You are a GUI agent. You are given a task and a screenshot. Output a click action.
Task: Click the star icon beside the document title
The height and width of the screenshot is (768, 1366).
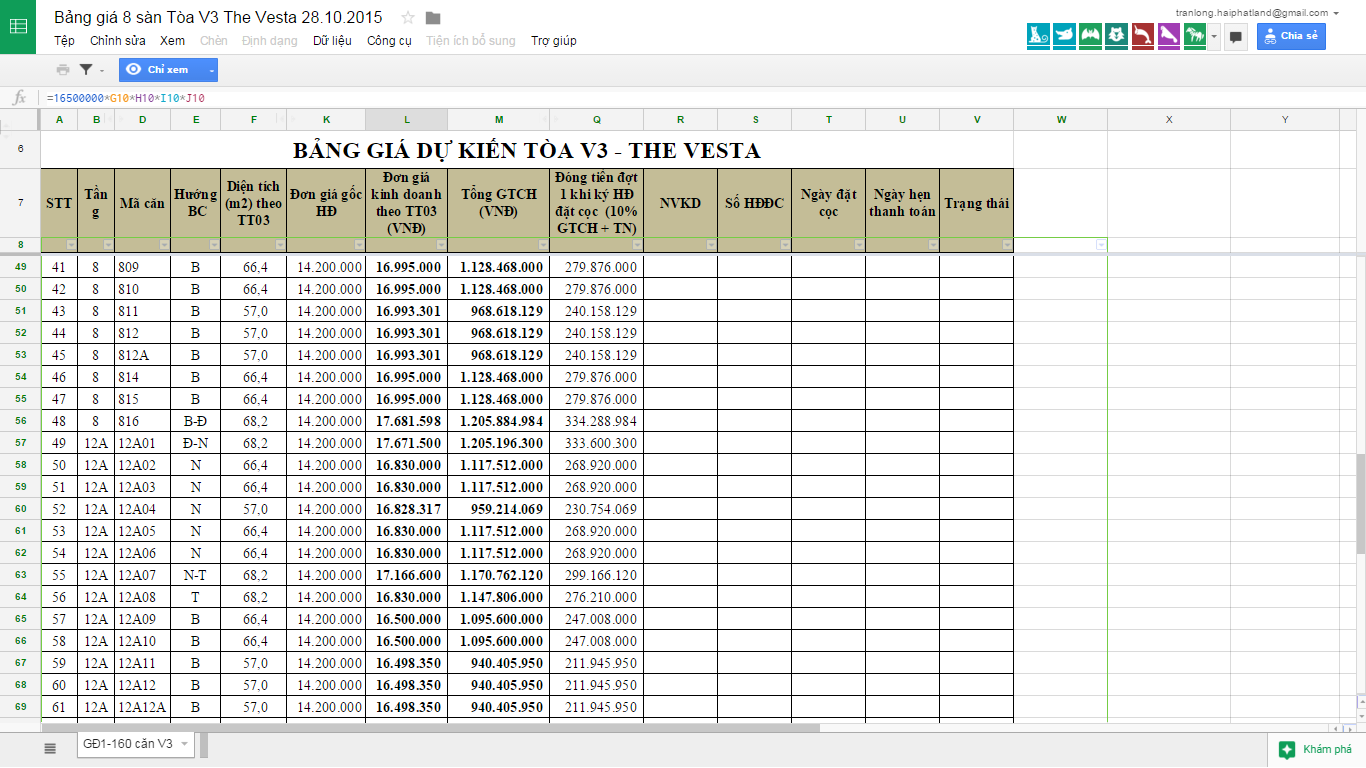pyautogui.click(x=408, y=18)
